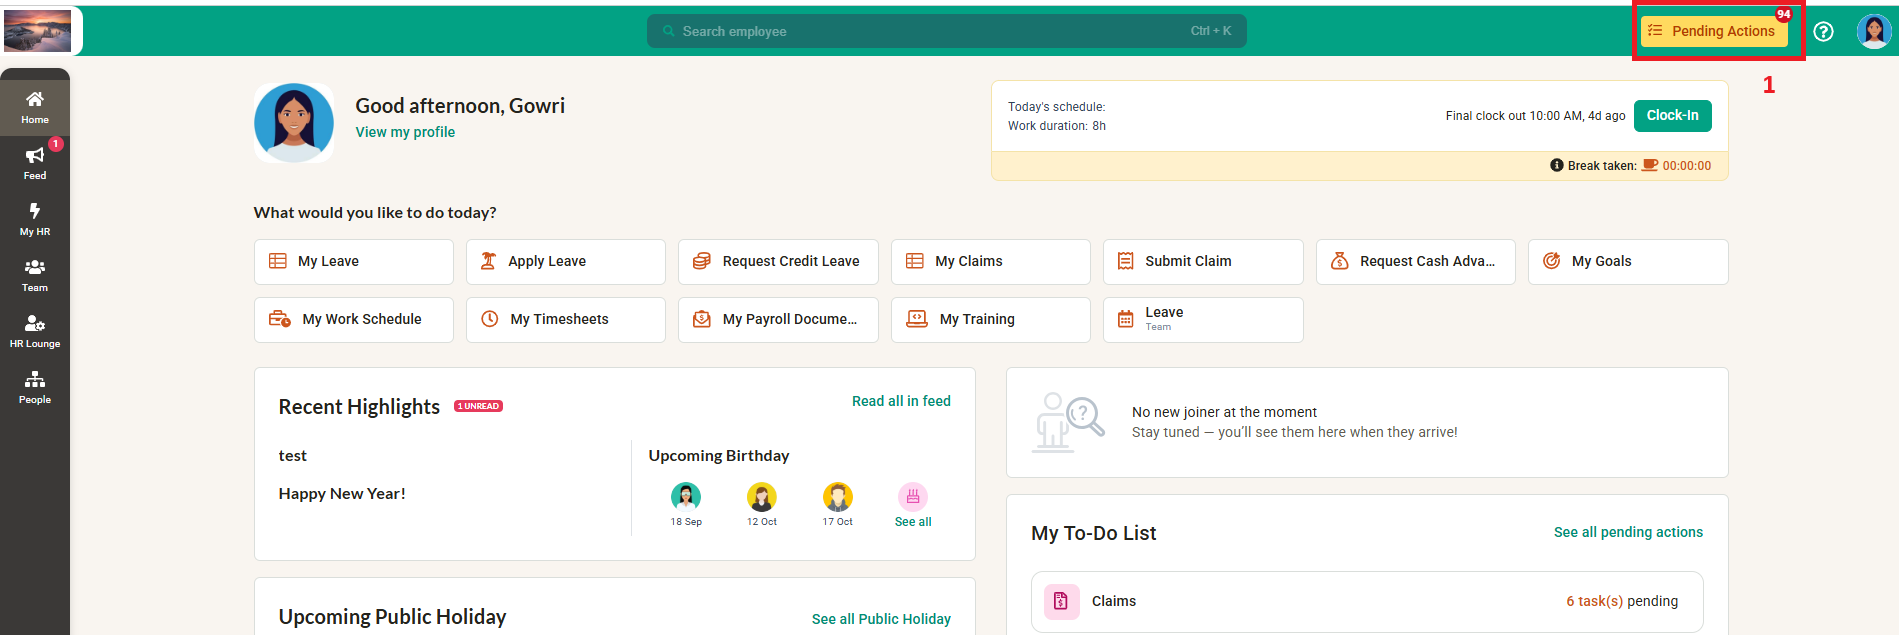1899x635 pixels.
Task: Click See all birthdays cake icon
Action: (913, 497)
